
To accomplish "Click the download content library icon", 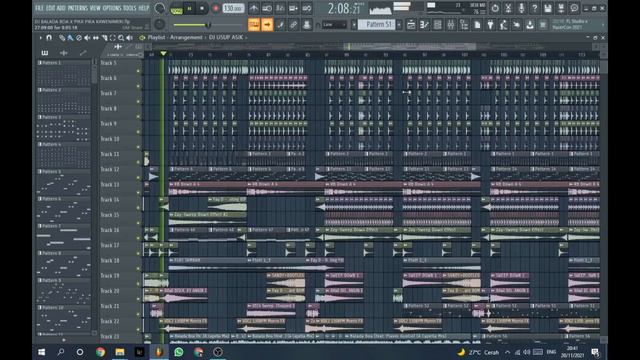I will click(x=530, y=25).
